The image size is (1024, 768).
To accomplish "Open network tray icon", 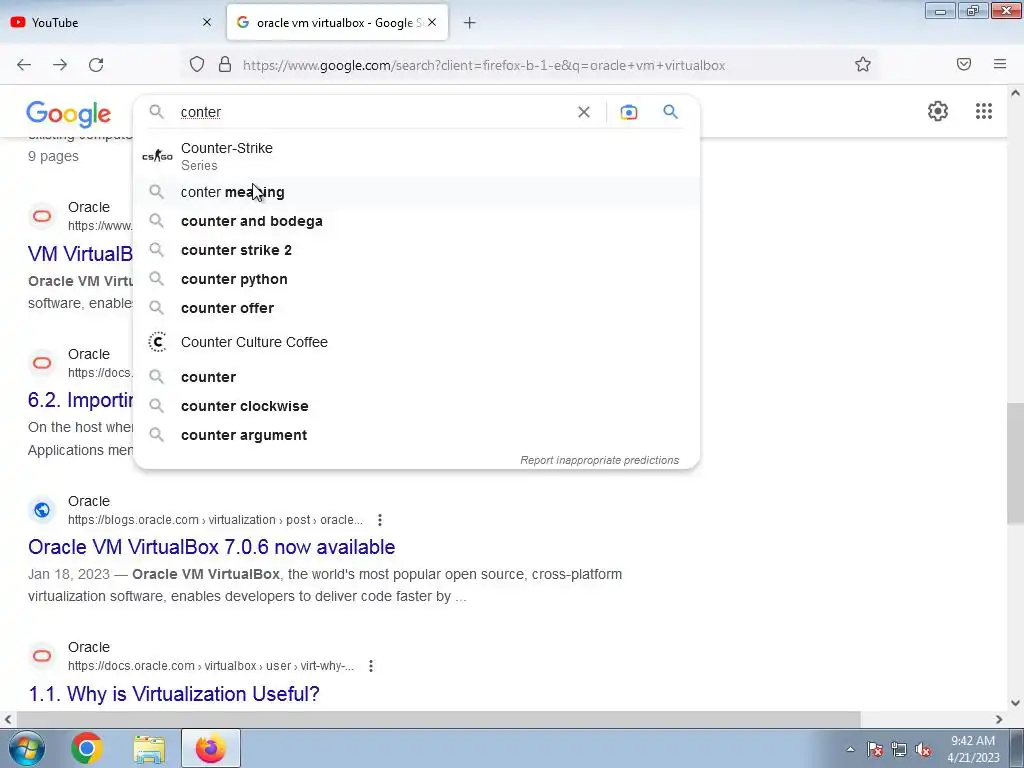I will click(x=899, y=749).
